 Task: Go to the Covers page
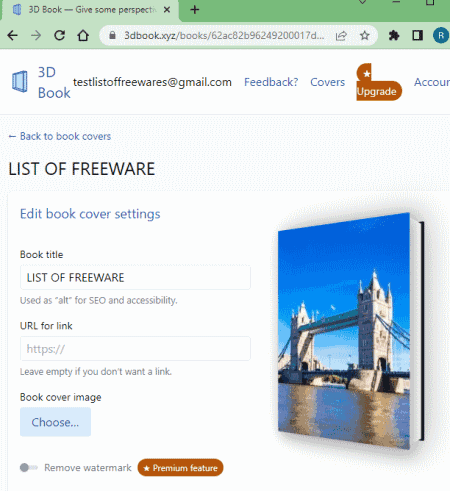click(327, 82)
